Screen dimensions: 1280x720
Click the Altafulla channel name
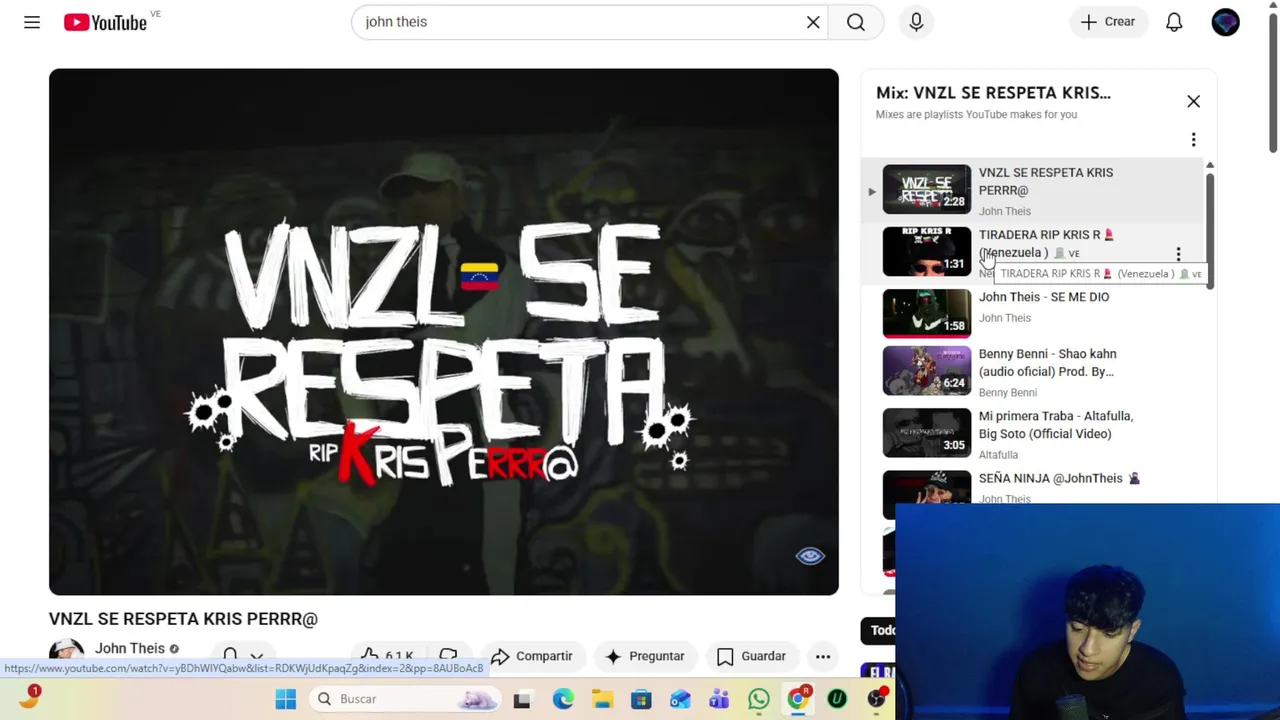(x=998, y=455)
